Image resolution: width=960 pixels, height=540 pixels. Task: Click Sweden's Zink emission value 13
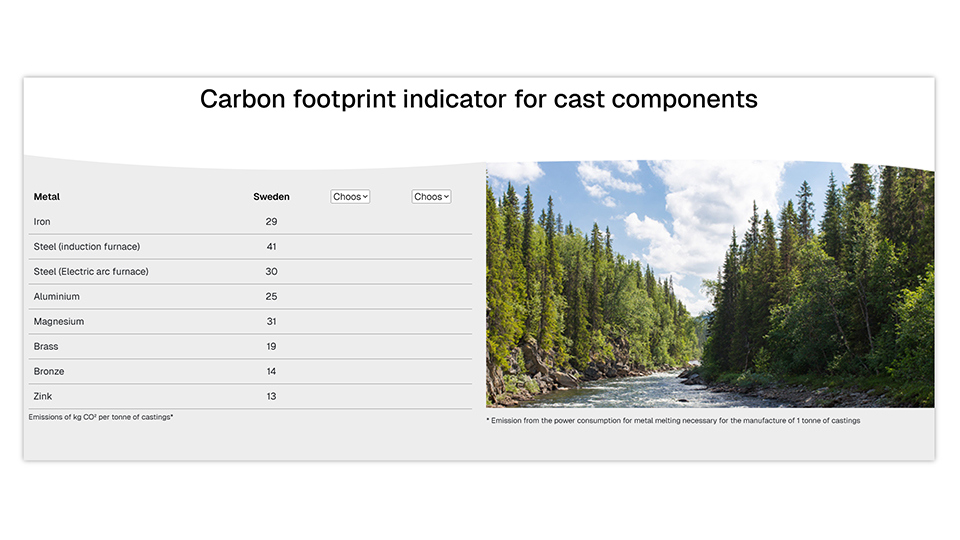(271, 397)
